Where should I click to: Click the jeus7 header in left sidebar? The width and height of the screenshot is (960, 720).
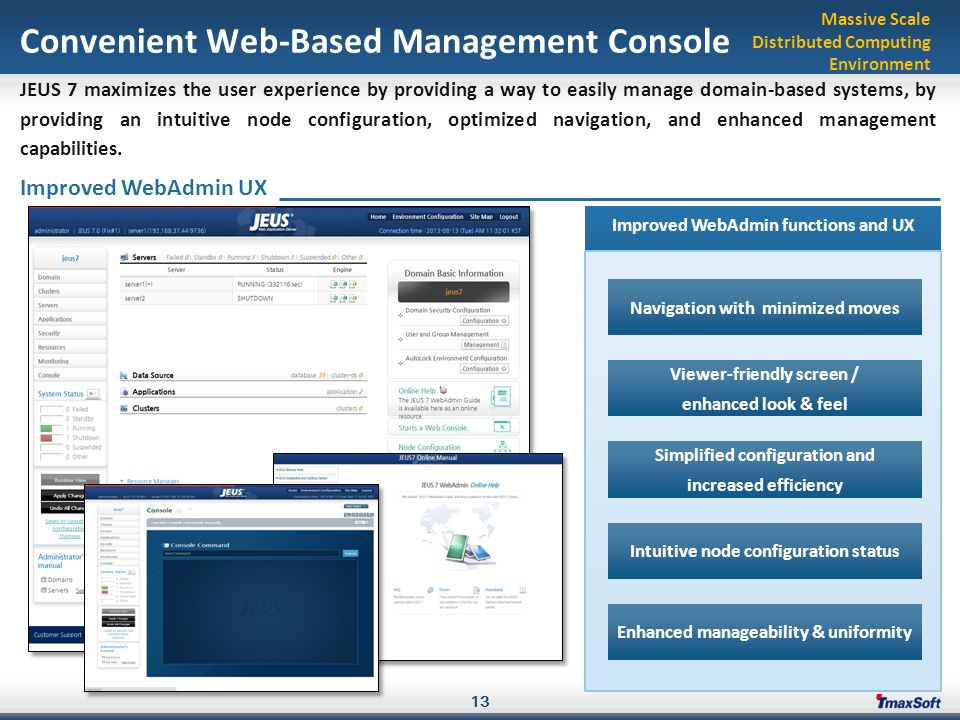click(x=70, y=258)
